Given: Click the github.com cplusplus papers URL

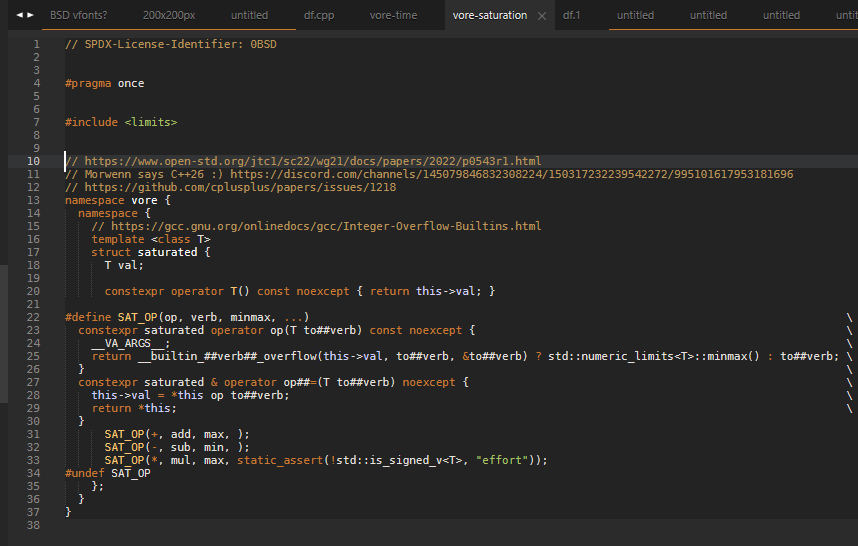Looking at the screenshot, I should pyautogui.click(x=240, y=187).
